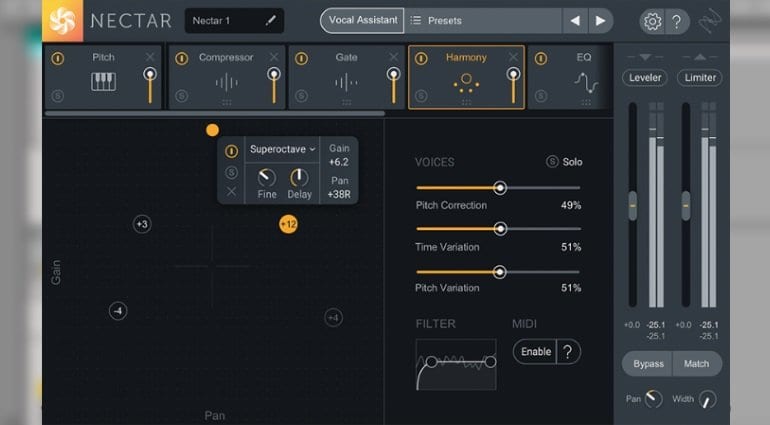The image size is (770, 425).
Task: Toggle Harmony module power
Action: click(x=421, y=58)
